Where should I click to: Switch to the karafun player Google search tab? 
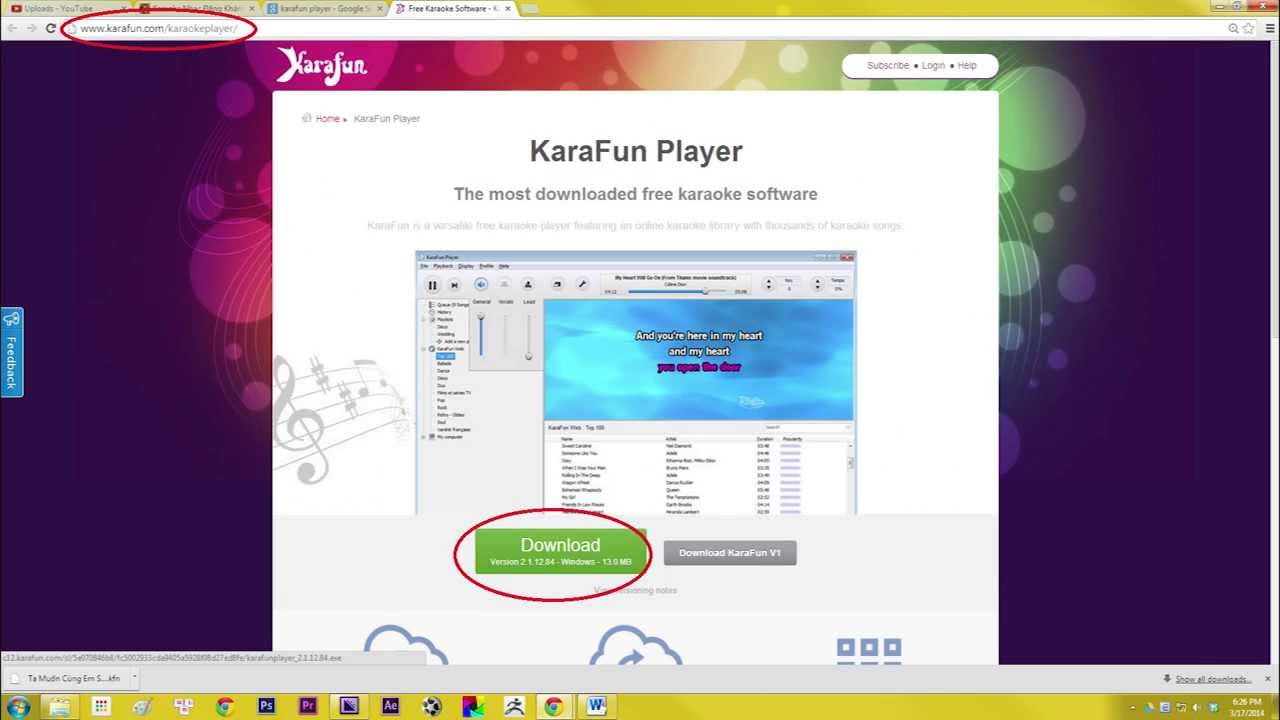click(x=322, y=8)
